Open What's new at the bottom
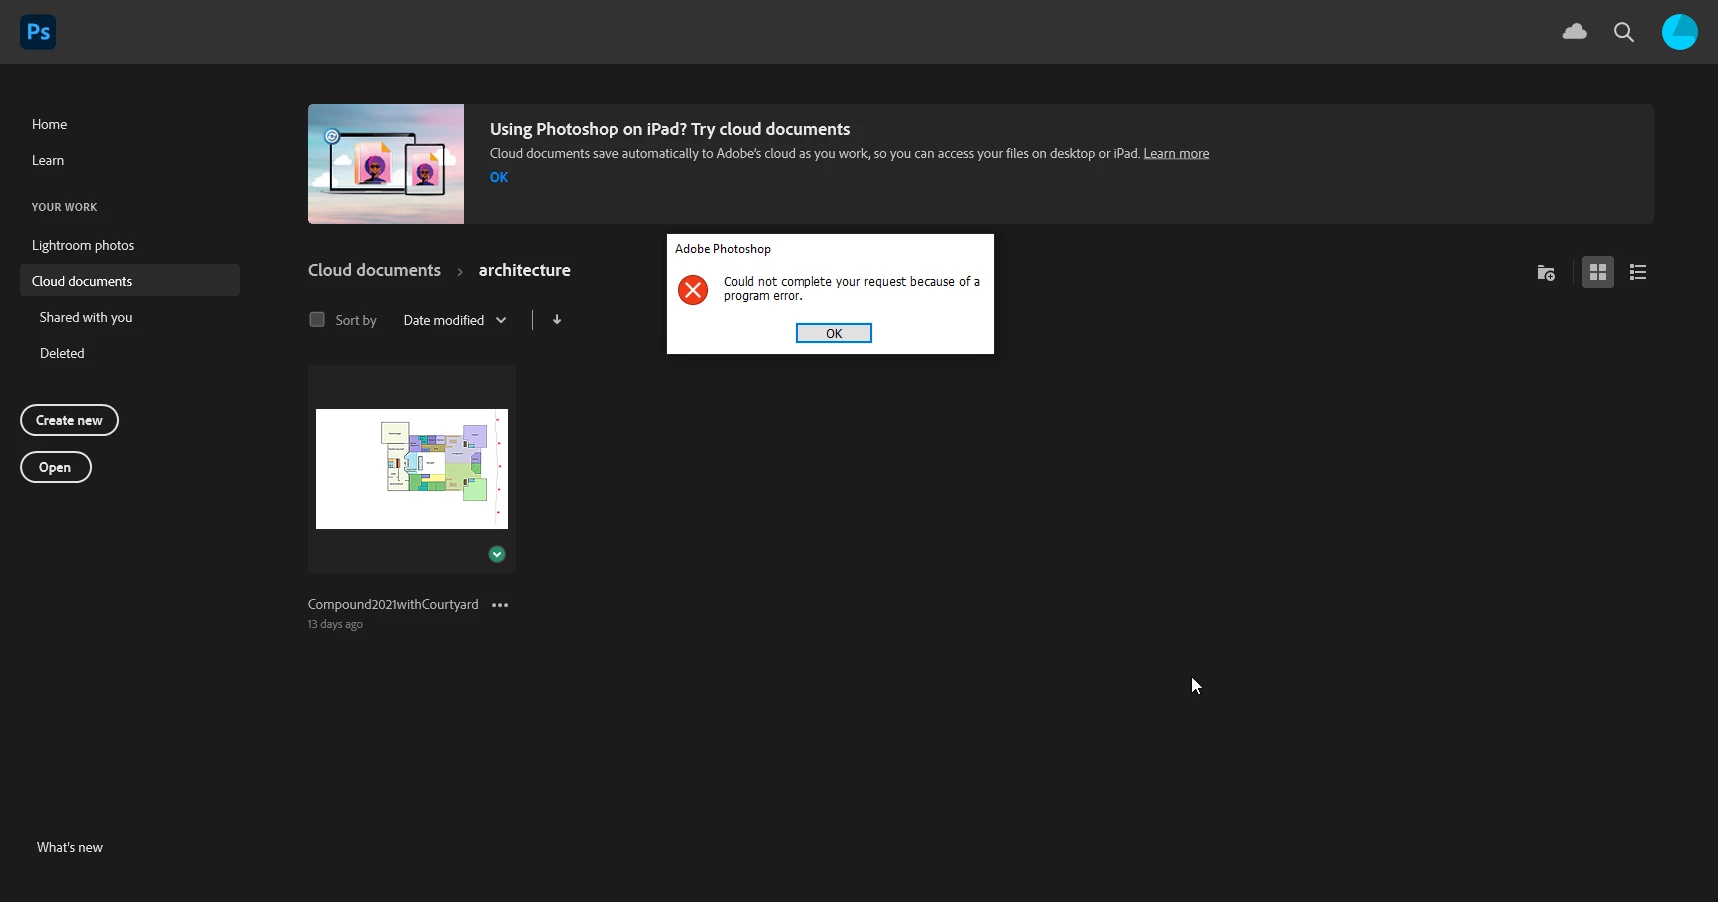Screen dimensions: 1718x902 click(70, 847)
